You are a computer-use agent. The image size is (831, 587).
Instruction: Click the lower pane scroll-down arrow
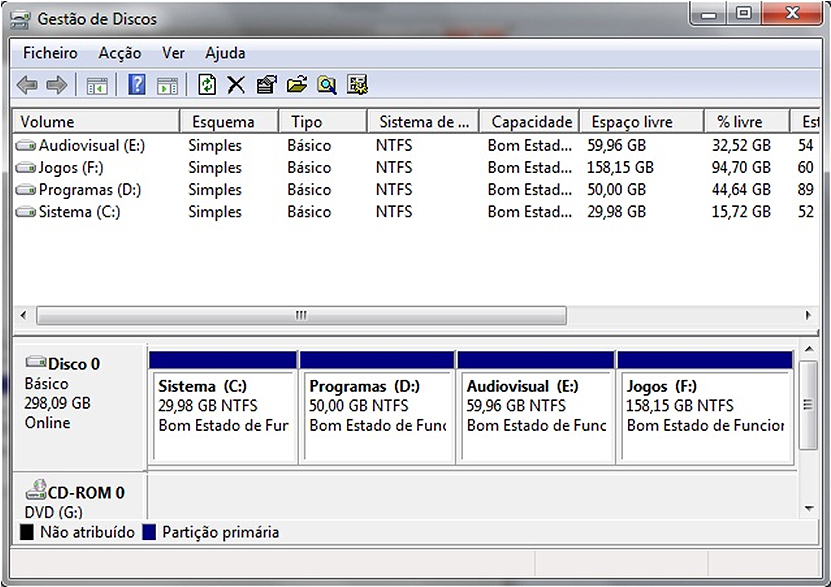(810, 509)
